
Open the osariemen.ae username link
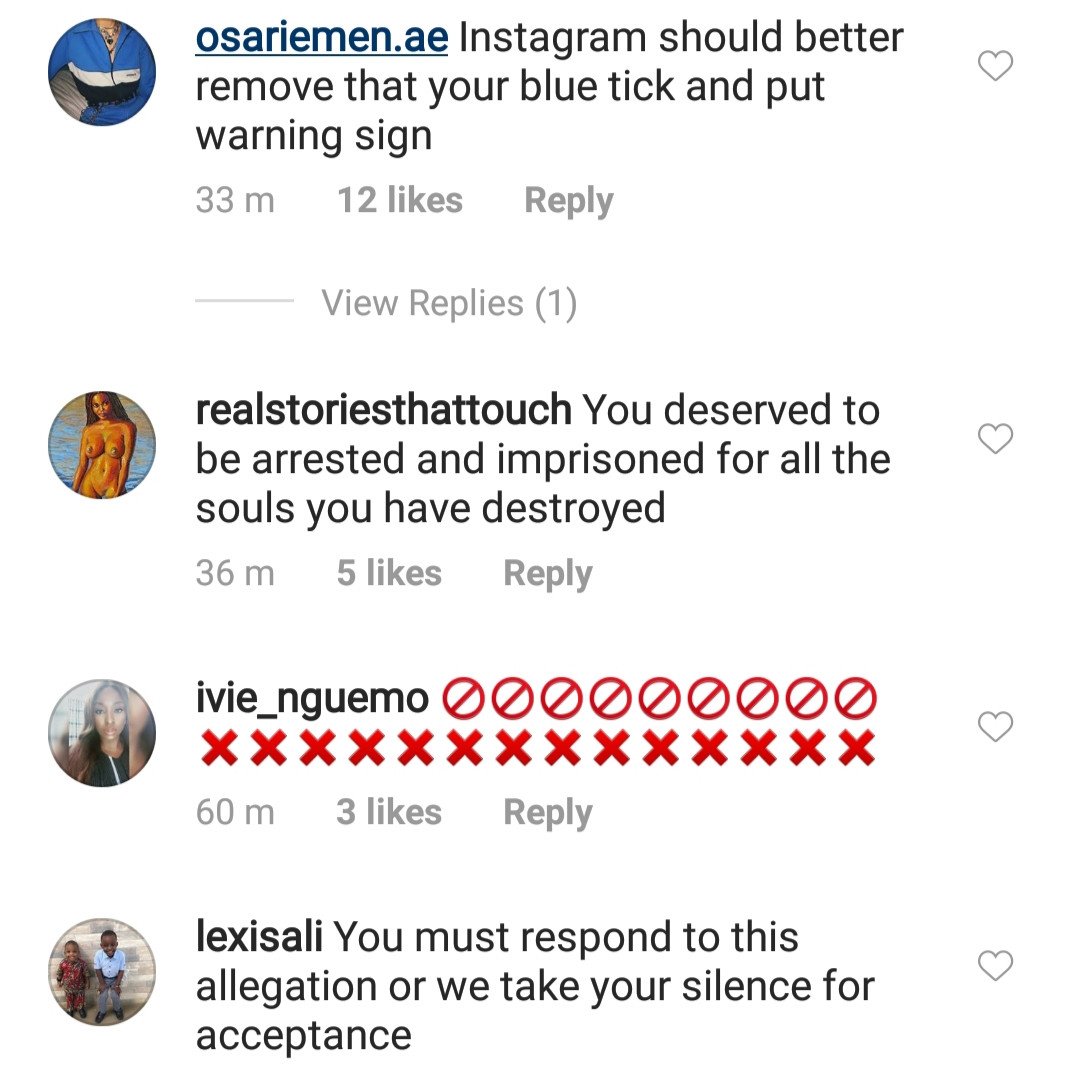322,38
